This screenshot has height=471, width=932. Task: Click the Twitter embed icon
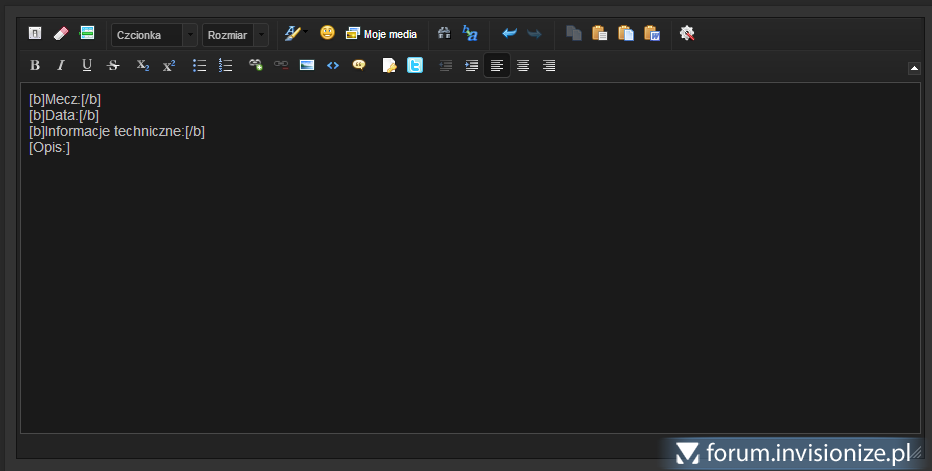click(415, 66)
